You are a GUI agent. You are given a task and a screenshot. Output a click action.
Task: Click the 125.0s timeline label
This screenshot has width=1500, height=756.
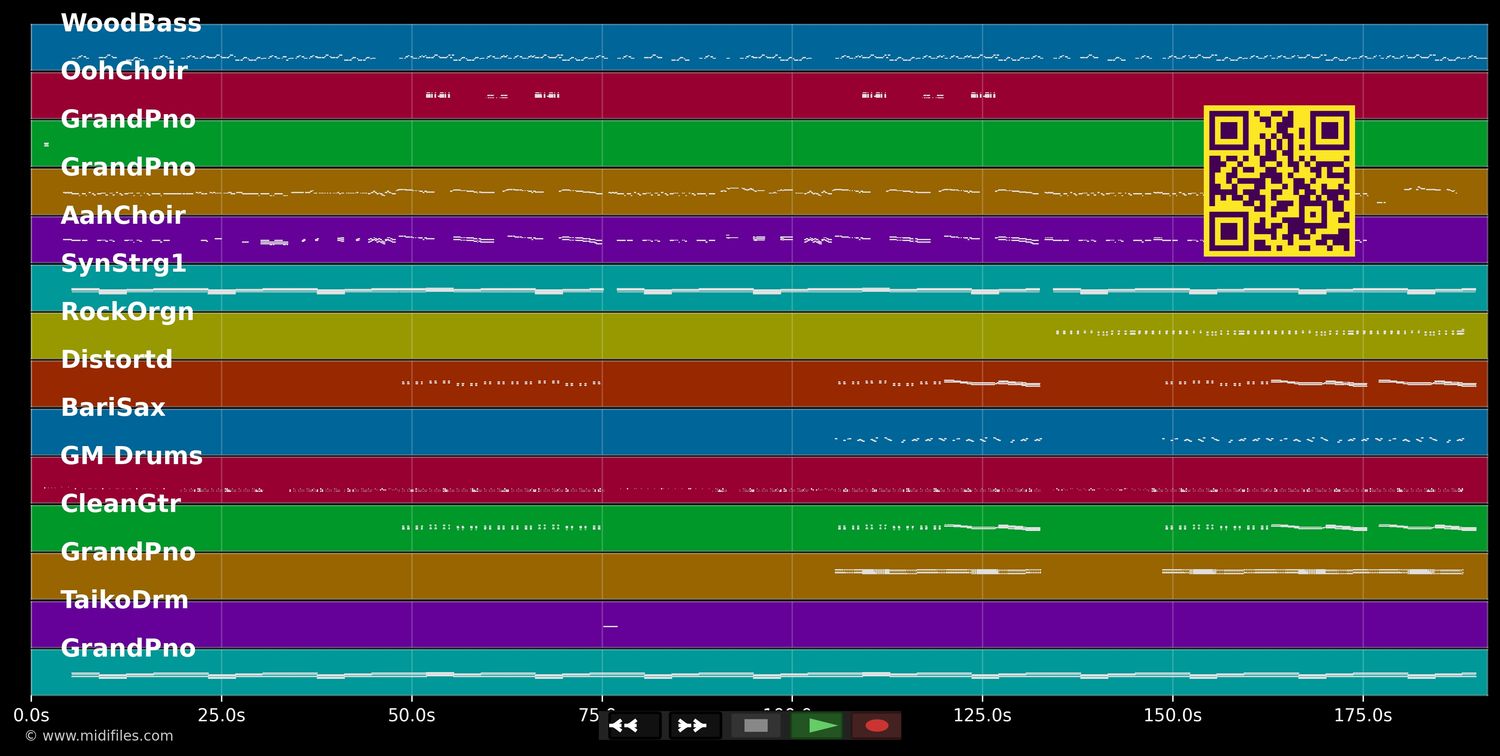point(982,715)
